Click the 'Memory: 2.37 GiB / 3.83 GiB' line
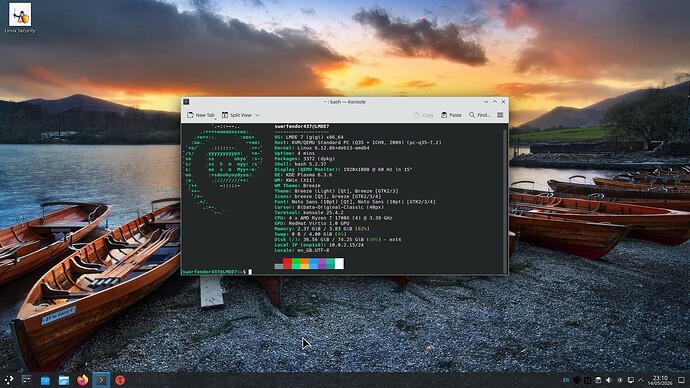Viewport: 690px width, 388px height. tap(322, 229)
